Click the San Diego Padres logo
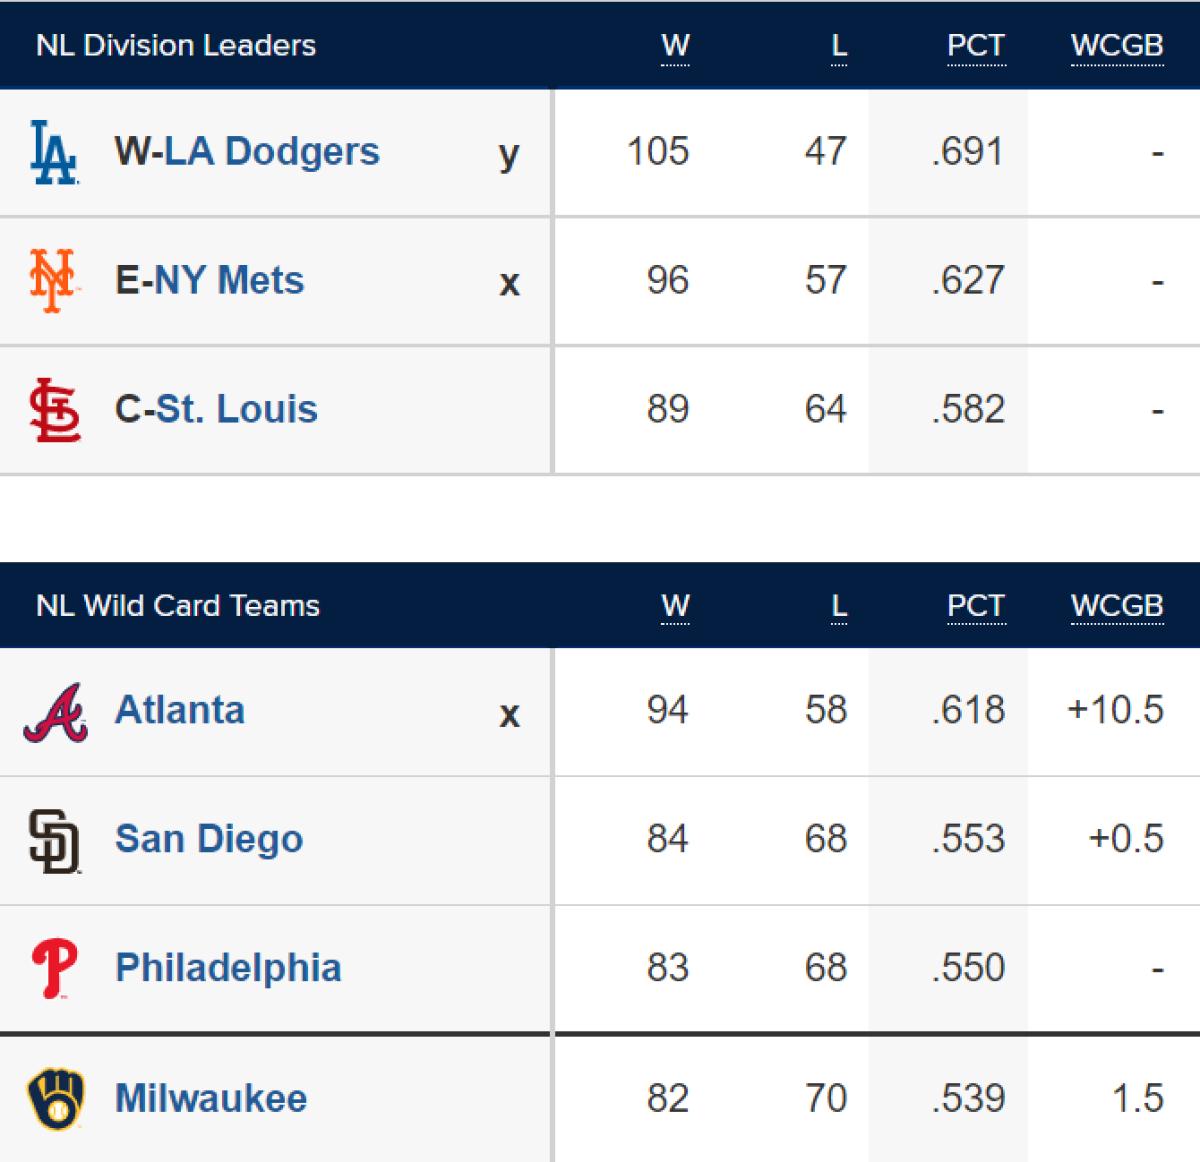This screenshot has height=1162, width=1200. [x=54, y=841]
